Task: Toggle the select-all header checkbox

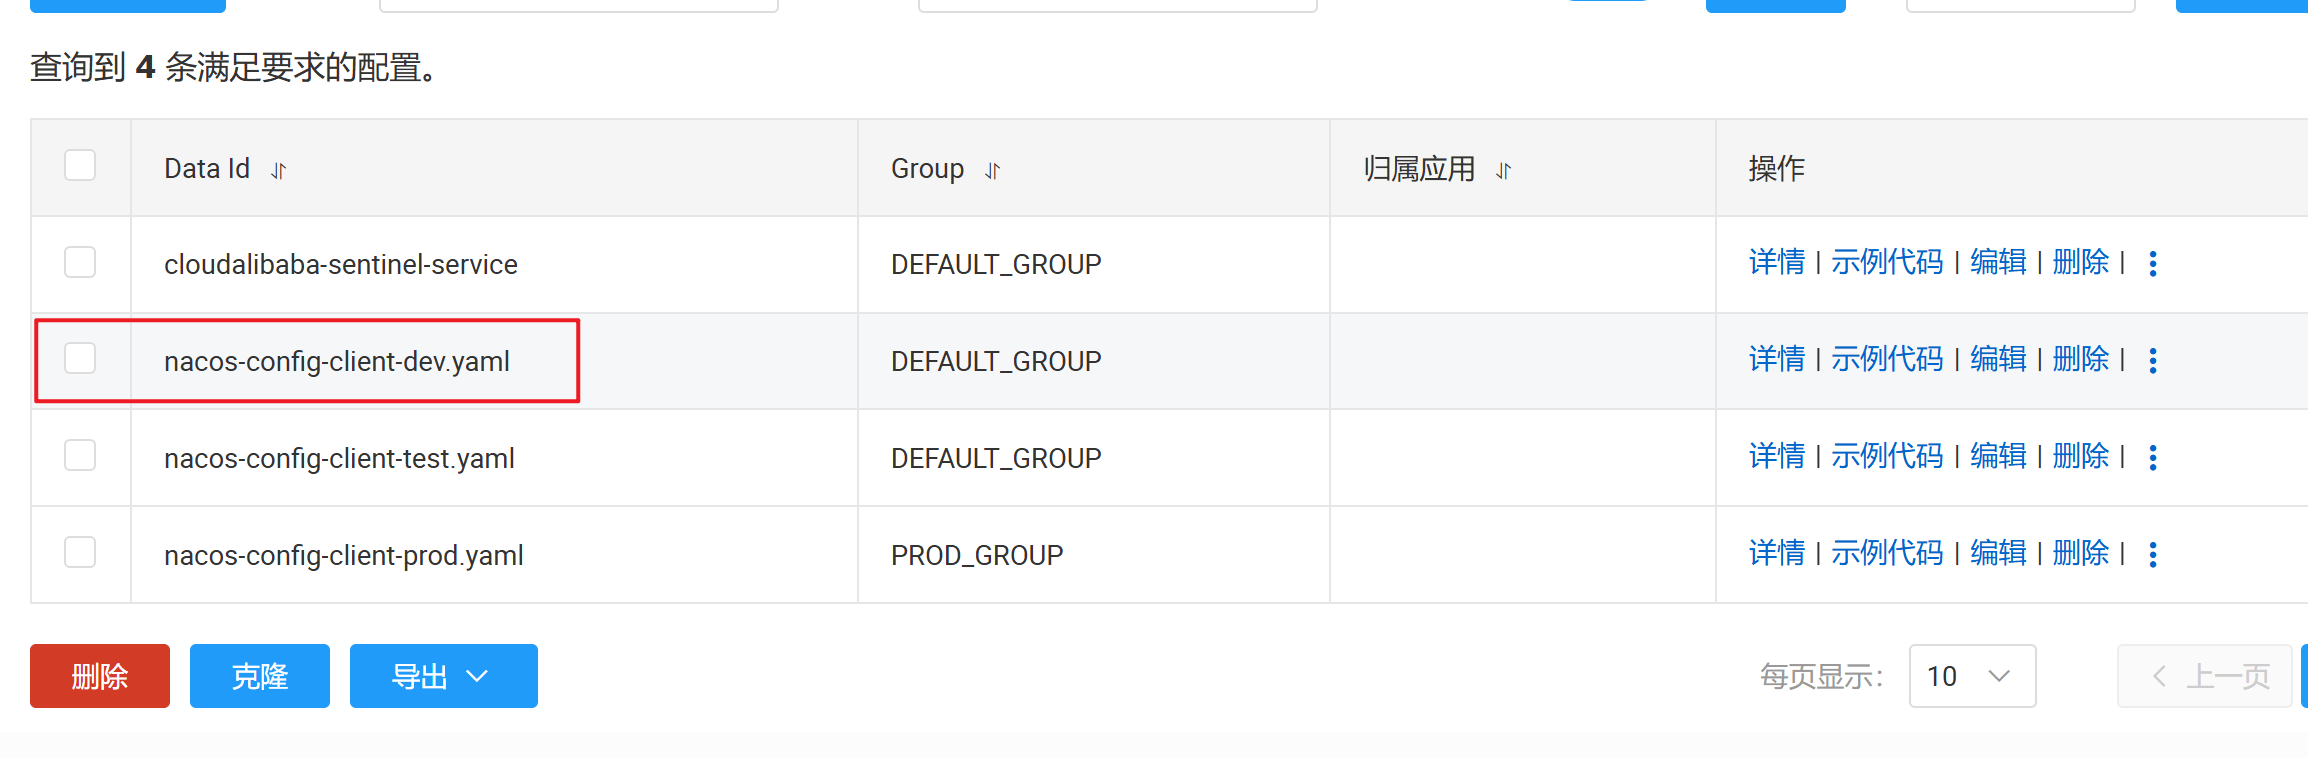Action: [80, 165]
